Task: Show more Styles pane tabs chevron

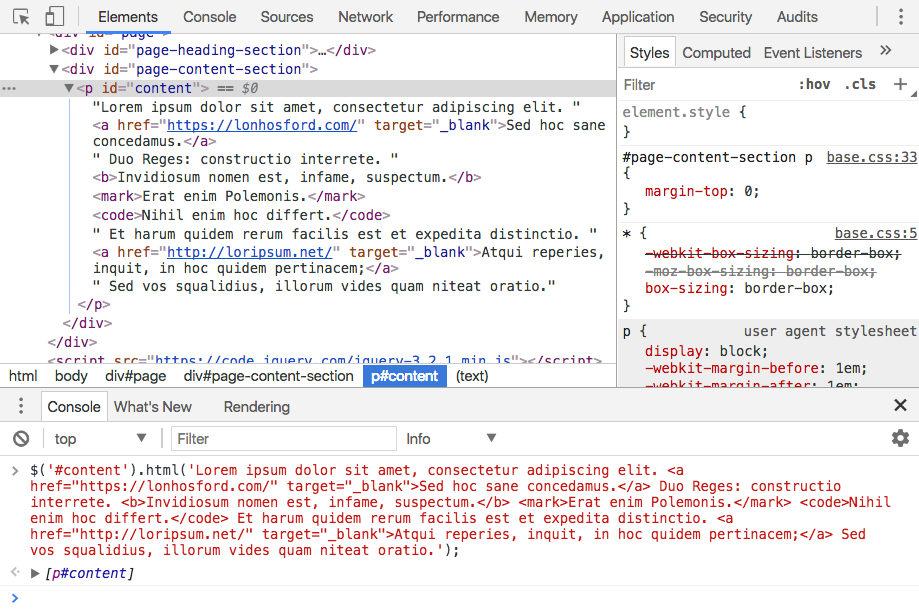Action: [886, 51]
